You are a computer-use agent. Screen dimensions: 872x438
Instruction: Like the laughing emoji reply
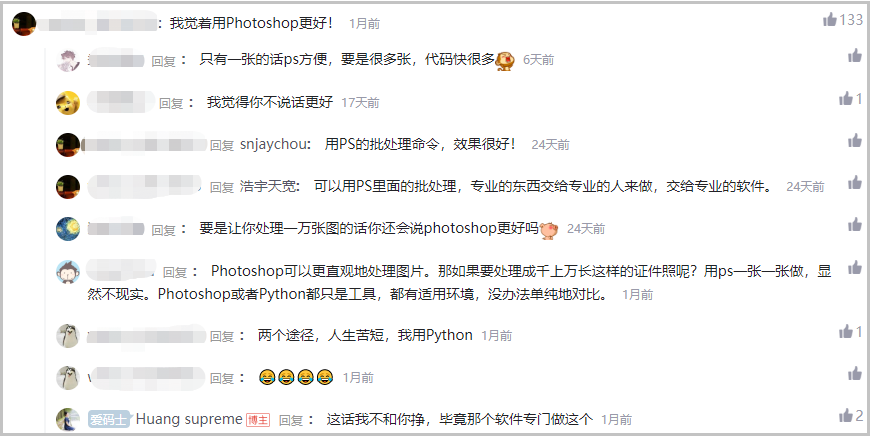click(x=855, y=374)
